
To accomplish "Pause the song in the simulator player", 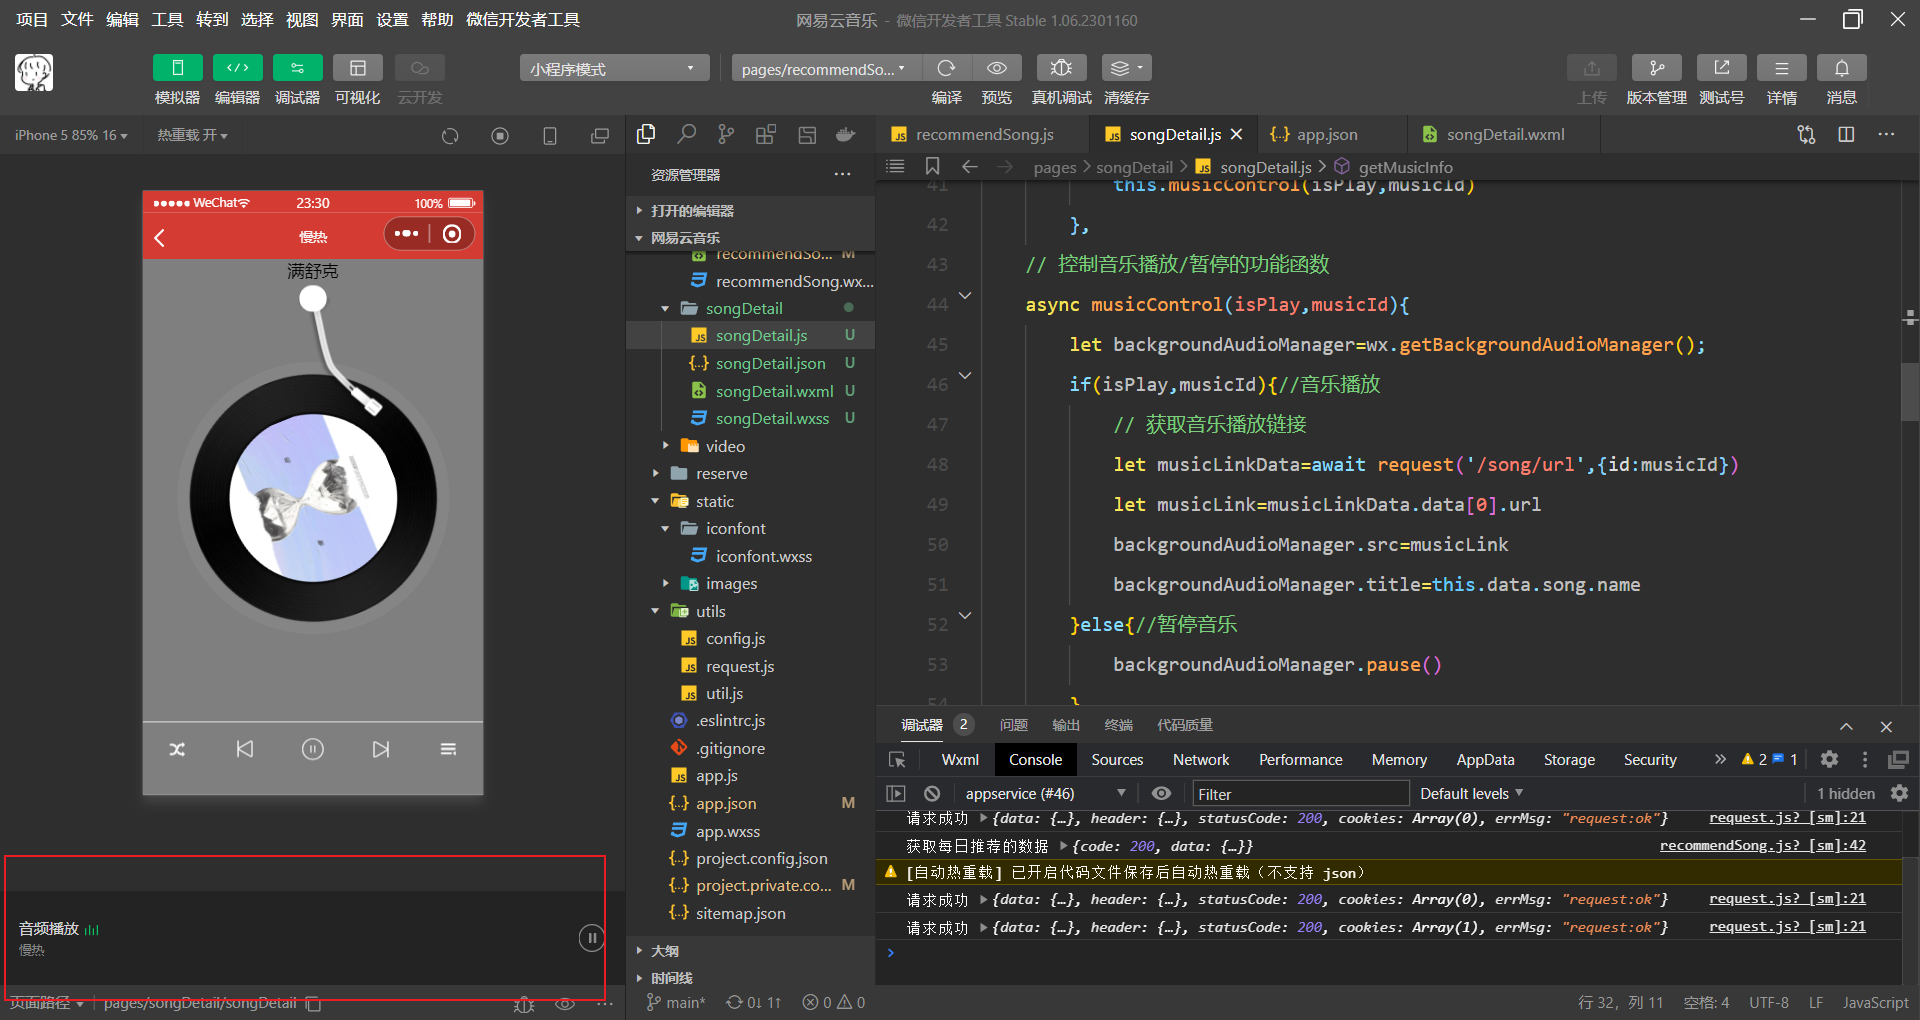I will [313, 749].
